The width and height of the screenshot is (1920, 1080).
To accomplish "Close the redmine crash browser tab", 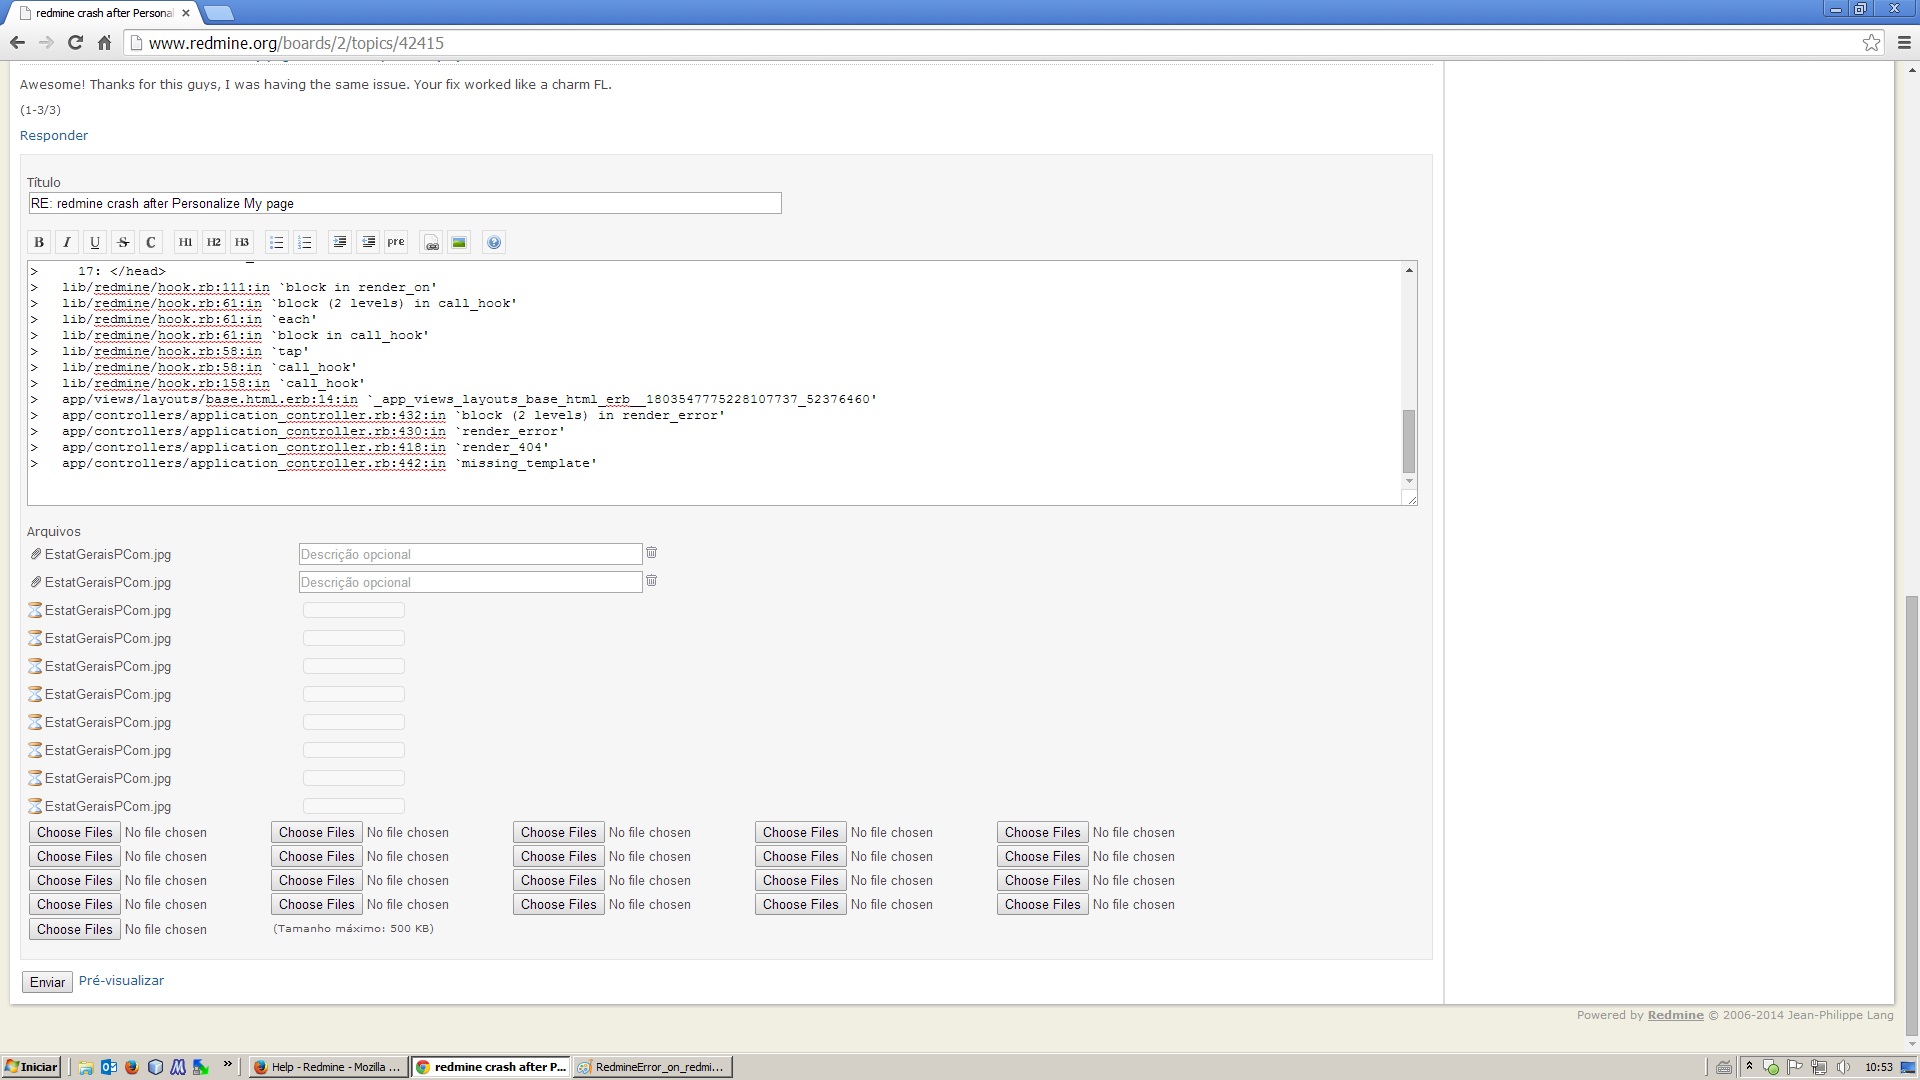I will pyautogui.click(x=185, y=13).
